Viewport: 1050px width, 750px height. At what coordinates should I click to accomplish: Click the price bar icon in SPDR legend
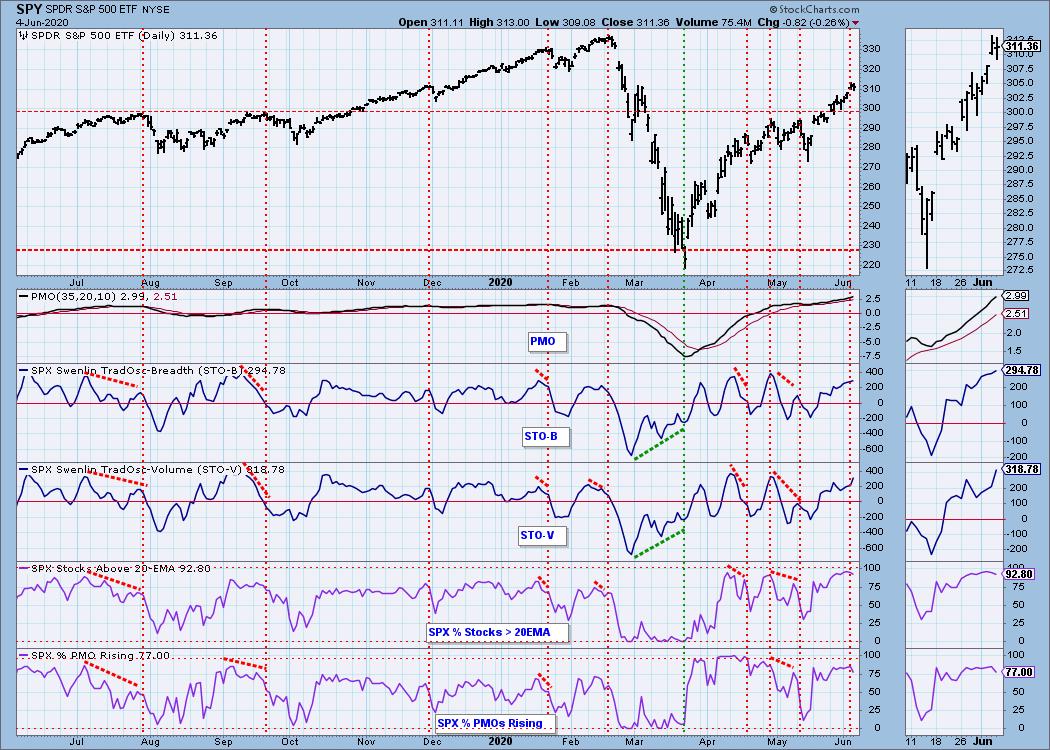[23, 35]
